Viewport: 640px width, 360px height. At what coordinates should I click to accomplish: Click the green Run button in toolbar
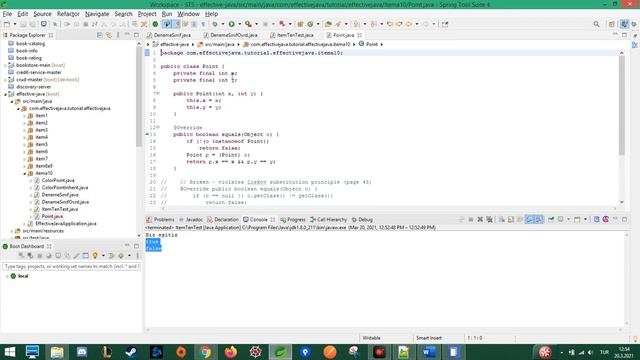pyautogui.click(x=231, y=24)
